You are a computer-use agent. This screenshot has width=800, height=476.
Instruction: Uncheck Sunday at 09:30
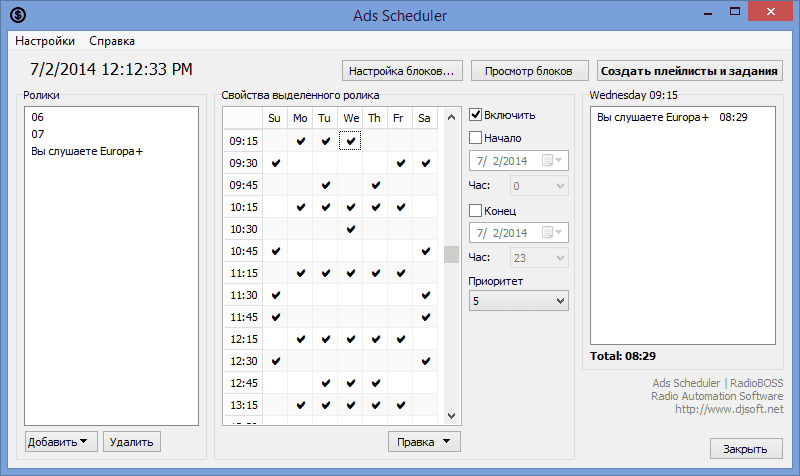(x=276, y=163)
